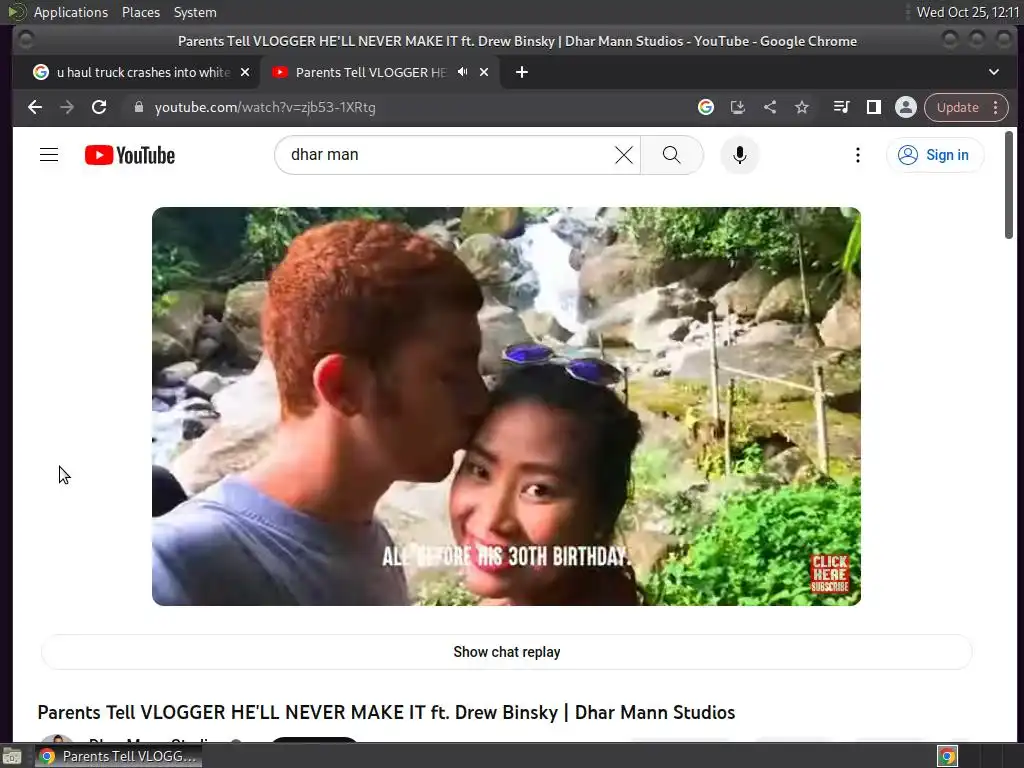Mute the tab via its speaker icon
Screen dimensions: 1024x768
point(462,72)
